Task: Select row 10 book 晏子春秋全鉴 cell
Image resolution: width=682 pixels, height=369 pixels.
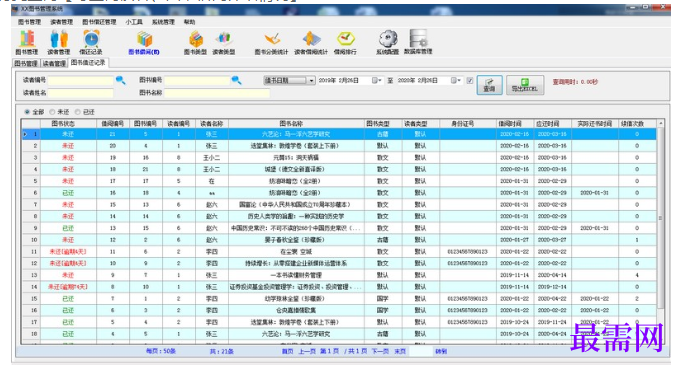Action: click(296, 240)
